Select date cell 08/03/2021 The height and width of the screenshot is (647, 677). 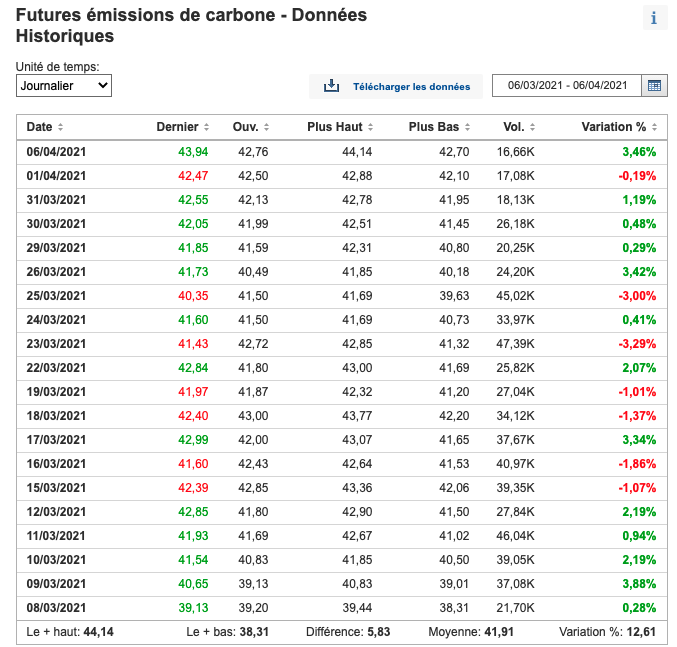(x=56, y=608)
